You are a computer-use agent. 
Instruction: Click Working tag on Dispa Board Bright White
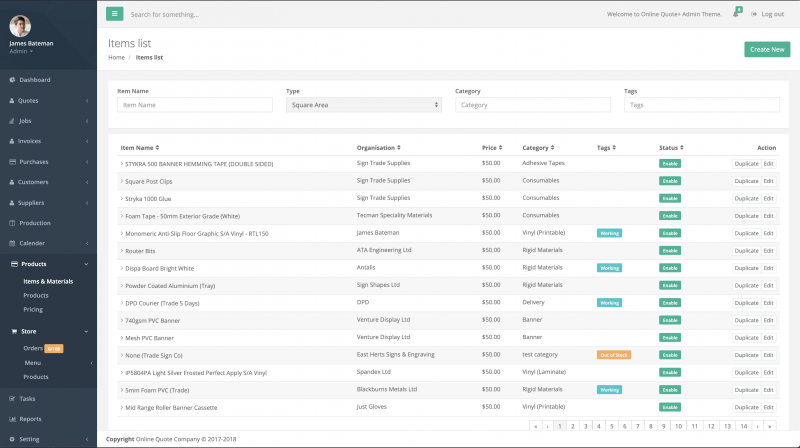click(x=609, y=268)
